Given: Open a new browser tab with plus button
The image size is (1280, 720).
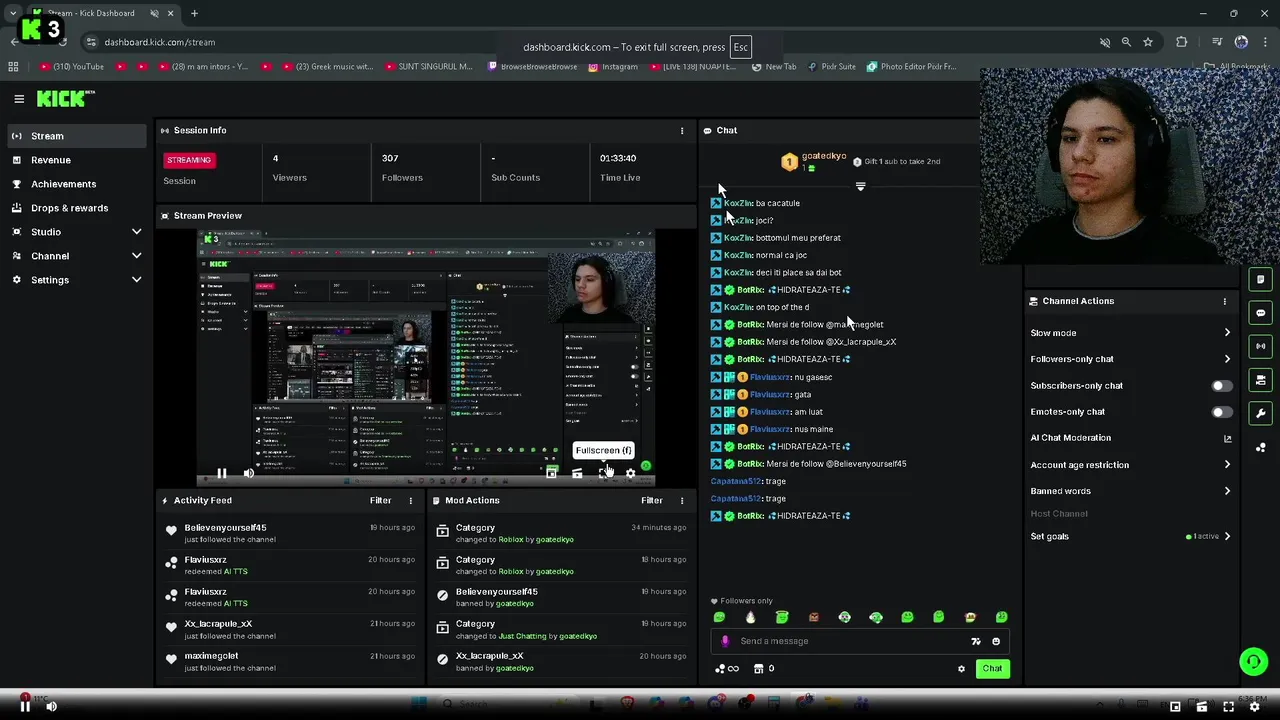Looking at the screenshot, I should tap(194, 14).
